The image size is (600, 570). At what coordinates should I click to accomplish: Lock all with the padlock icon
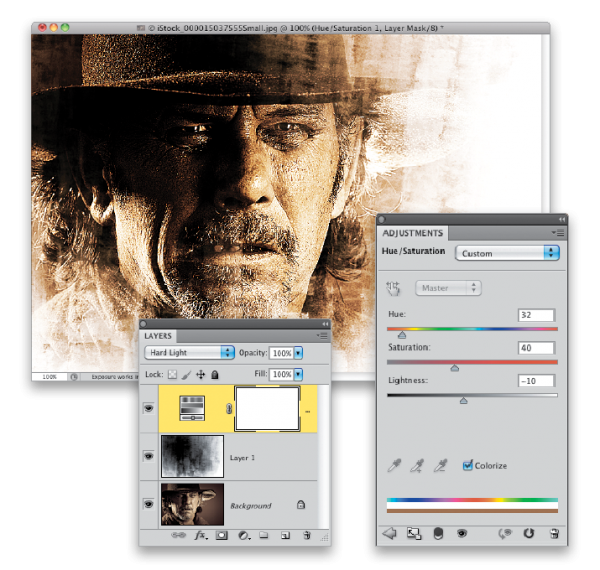(x=214, y=374)
